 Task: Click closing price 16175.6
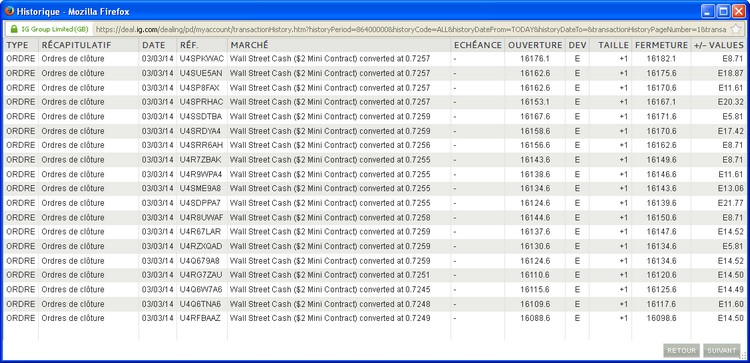tap(662, 73)
